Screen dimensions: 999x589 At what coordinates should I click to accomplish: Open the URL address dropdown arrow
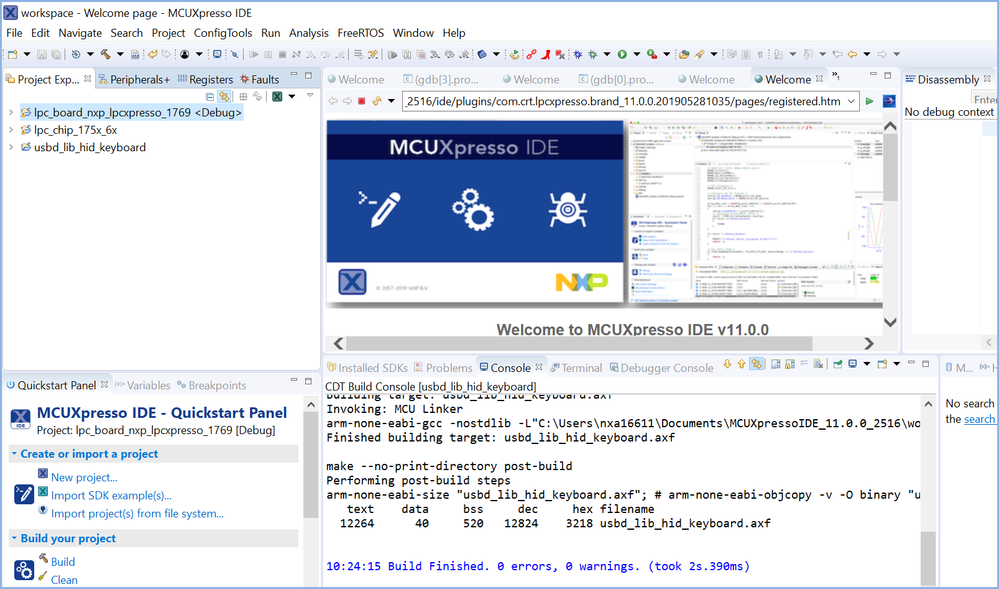click(x=851, y=101)
